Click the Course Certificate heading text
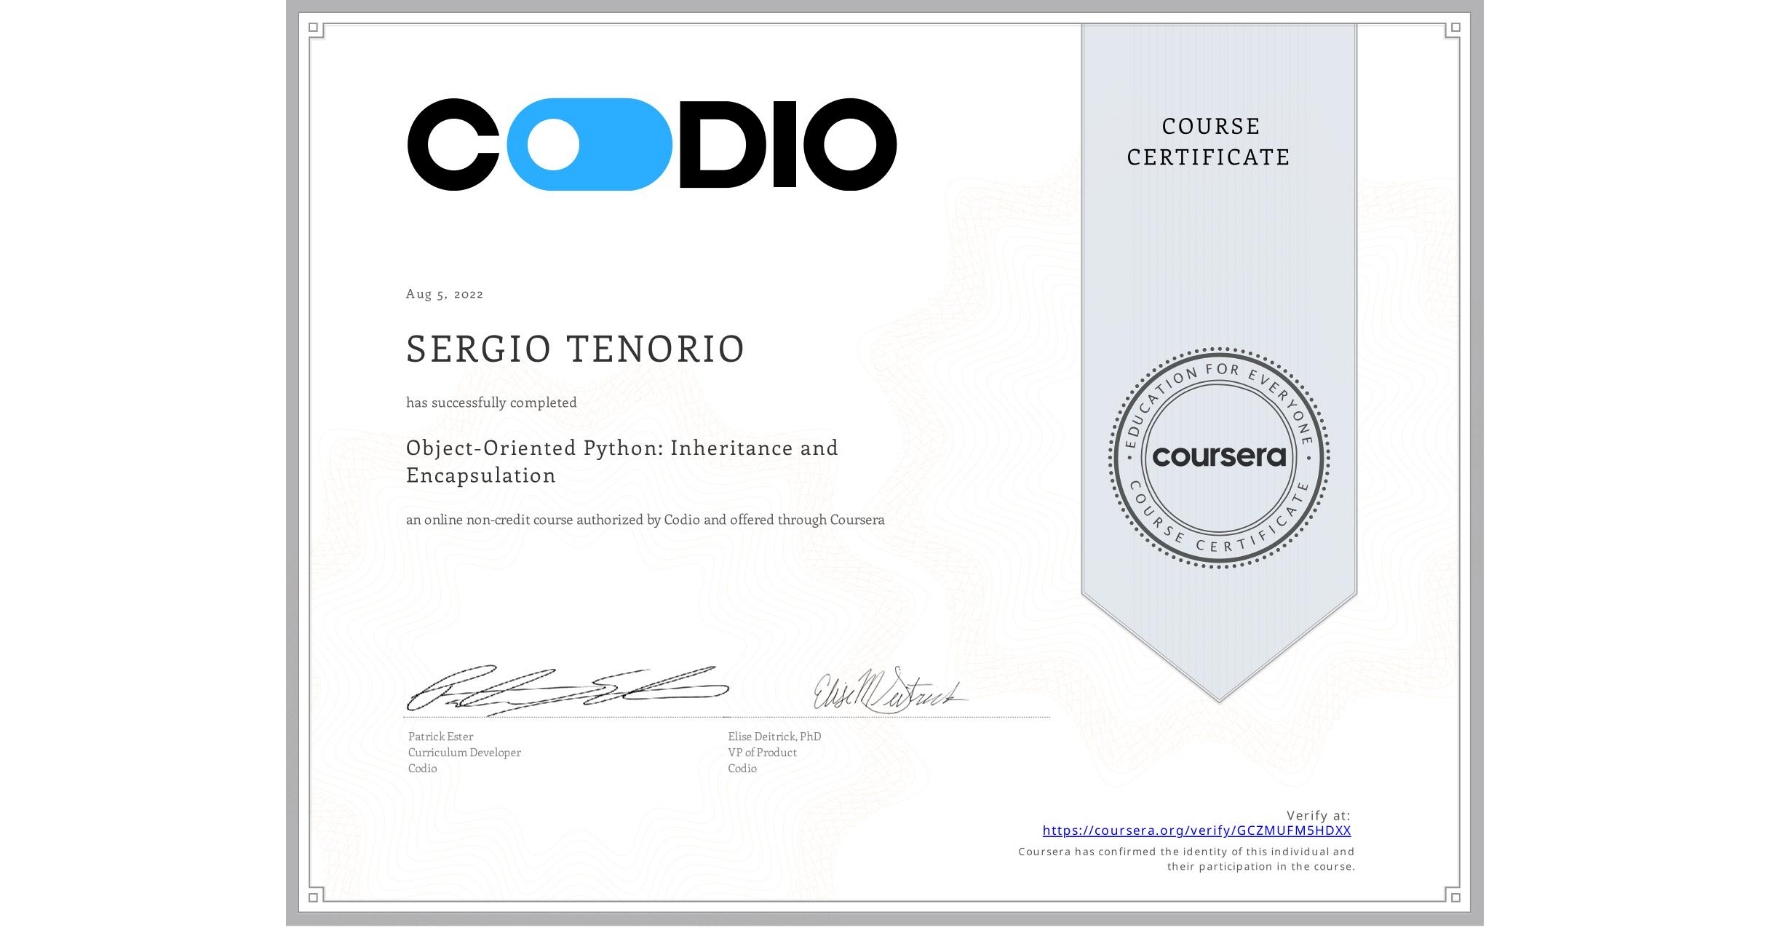This screenshot has width=1772, height=928. click(x=1208, y=142)
